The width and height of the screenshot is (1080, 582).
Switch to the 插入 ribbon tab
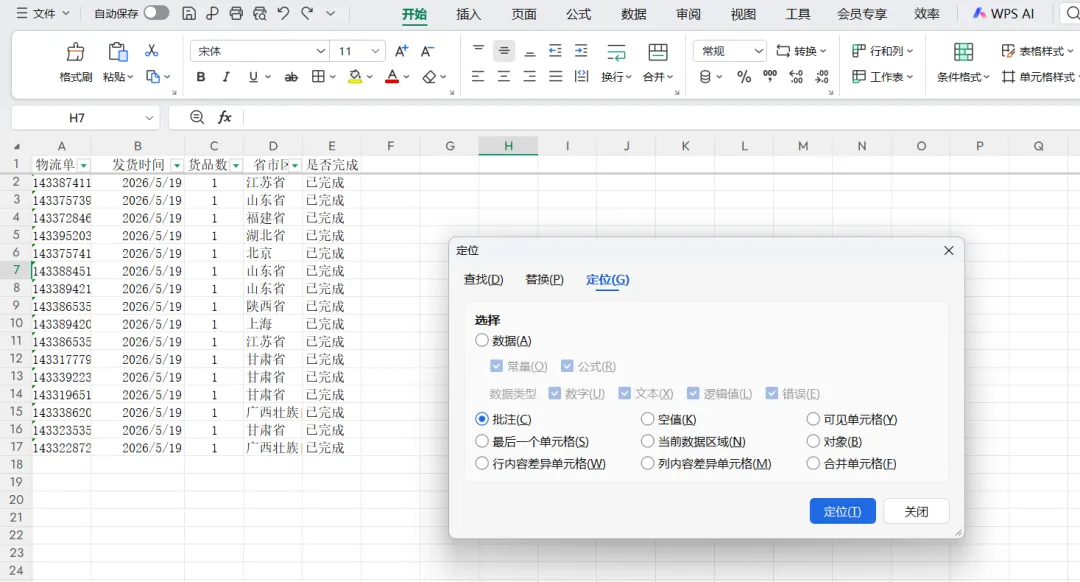click(468, 14)
